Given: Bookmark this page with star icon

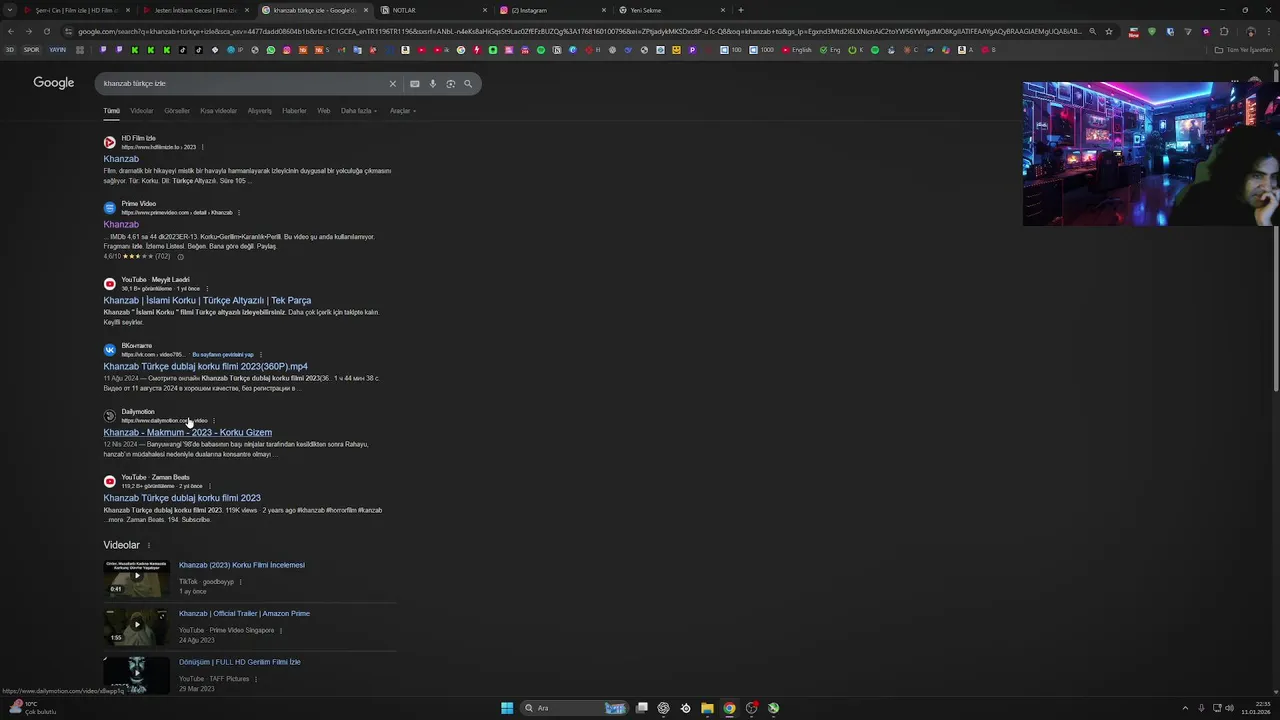Looking at the screenshot, I should coord(1108,31).
